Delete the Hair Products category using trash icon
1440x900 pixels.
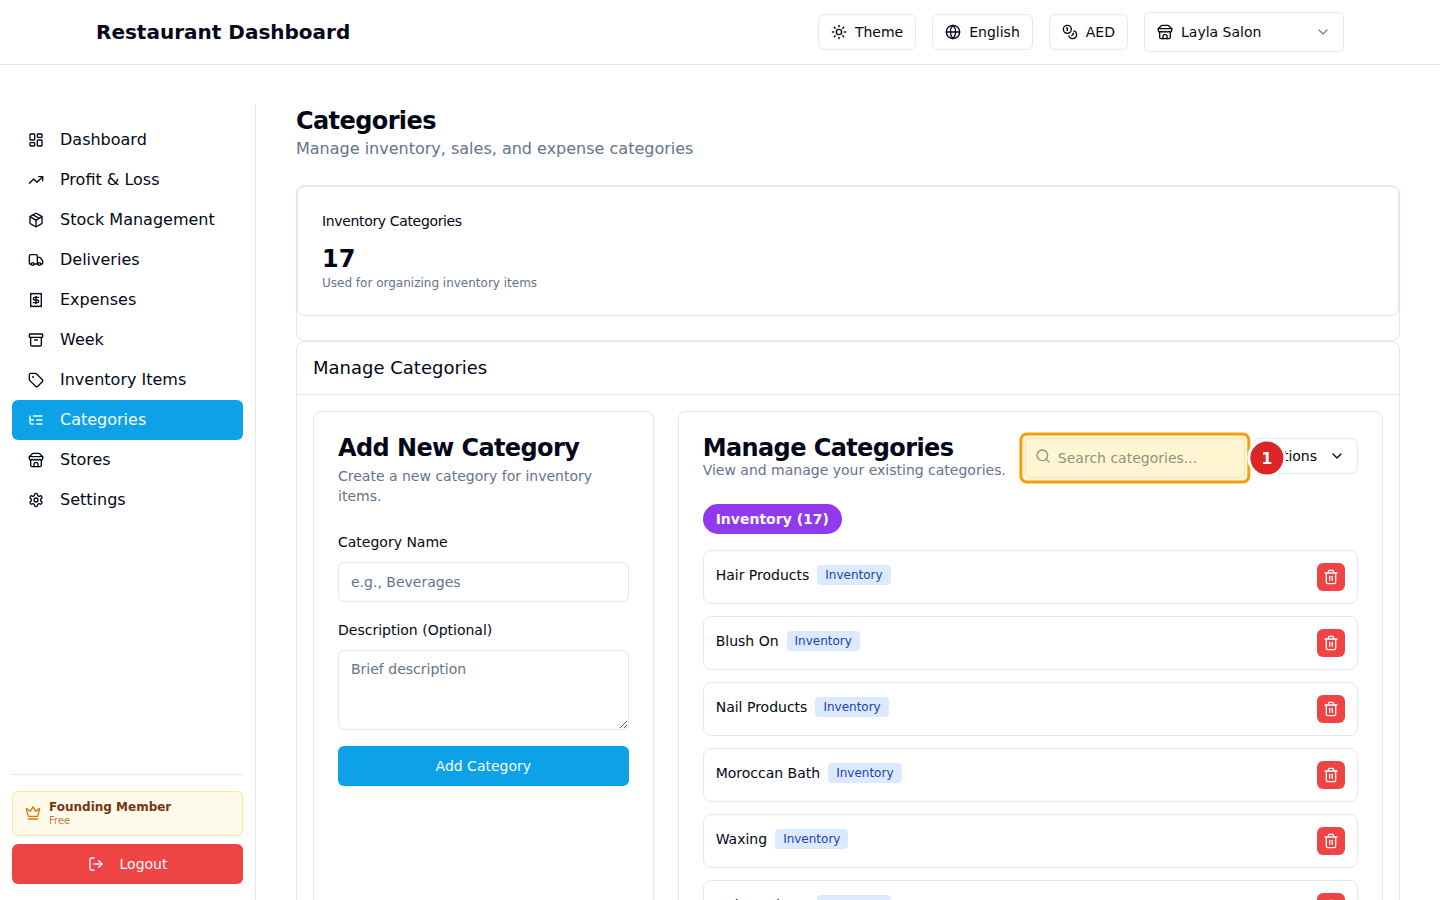point(1330,576)
